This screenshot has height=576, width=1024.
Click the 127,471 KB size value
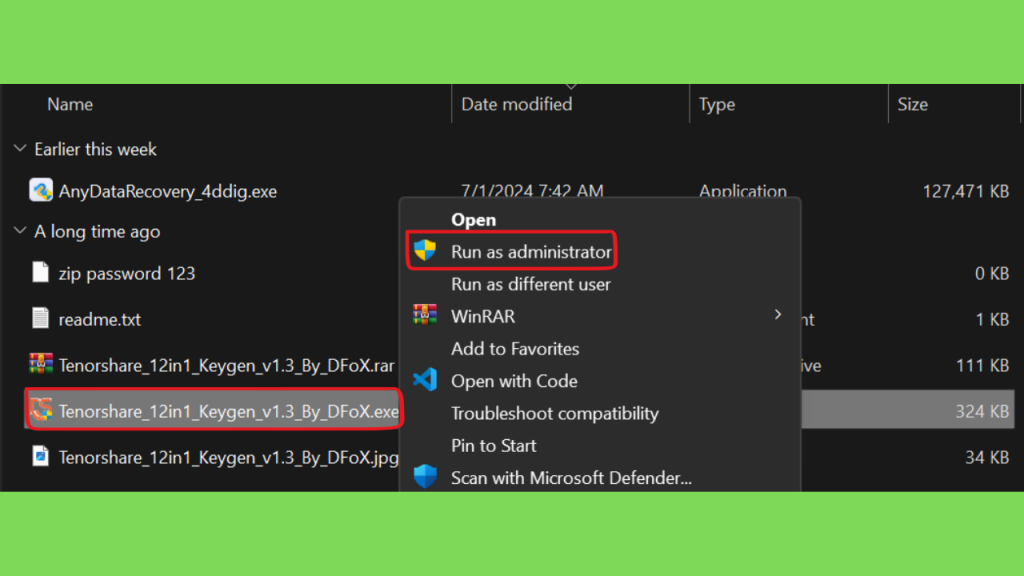coord(965,191)
